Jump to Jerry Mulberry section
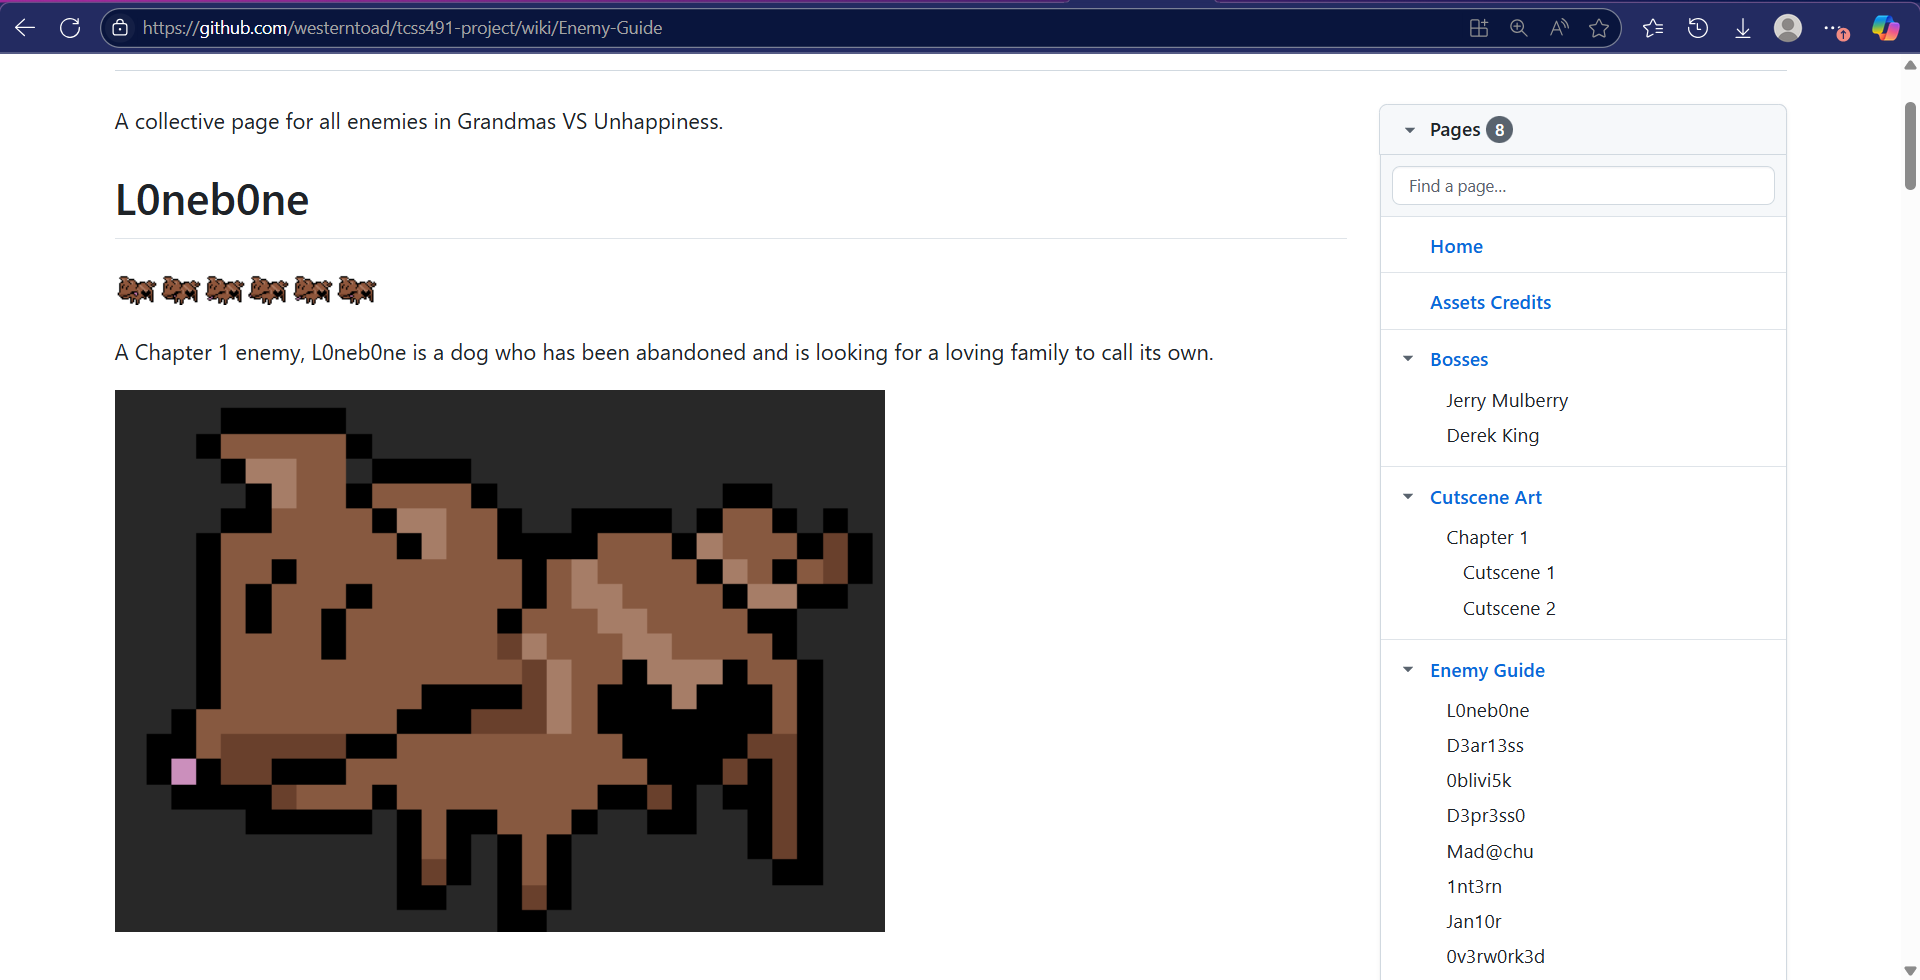Screen dimensions: 1920x980 click(x=1507, y=400)
